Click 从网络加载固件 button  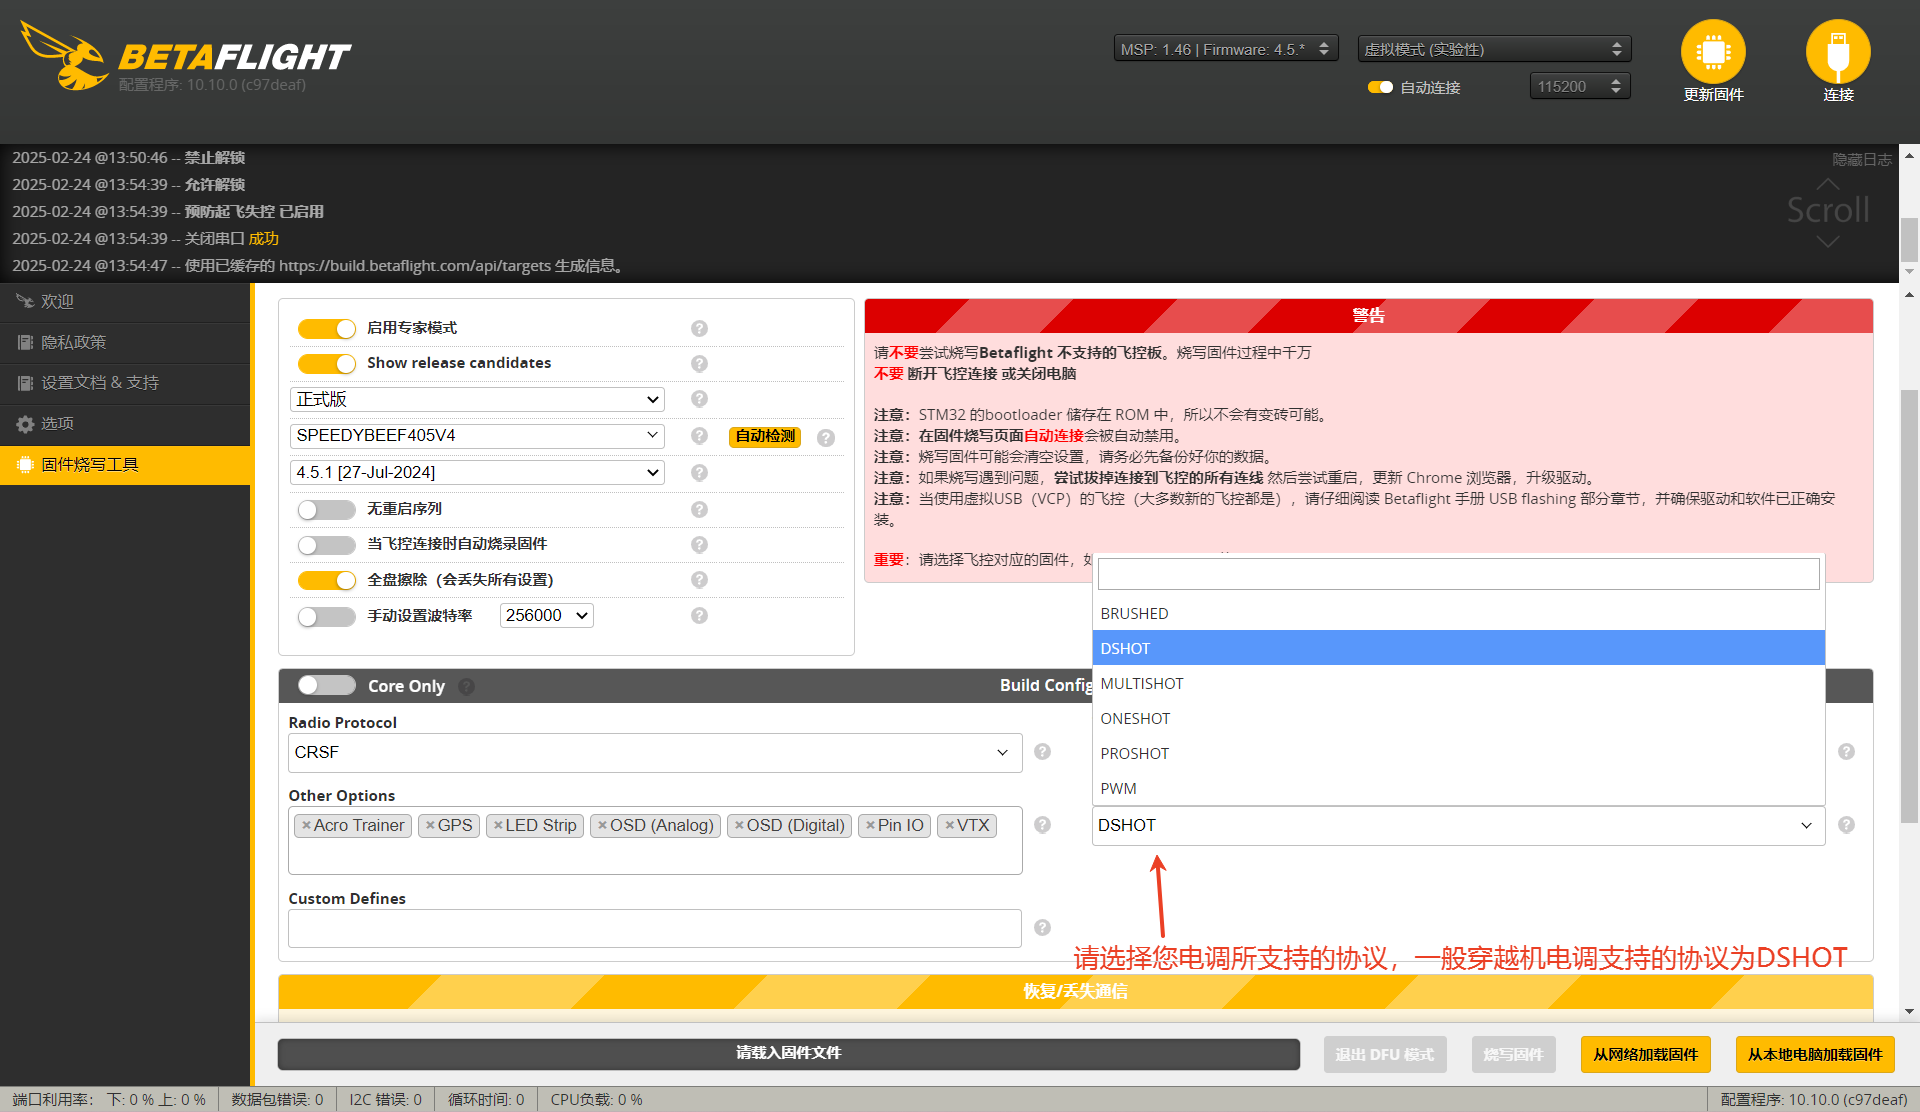click(1645, 1054)
